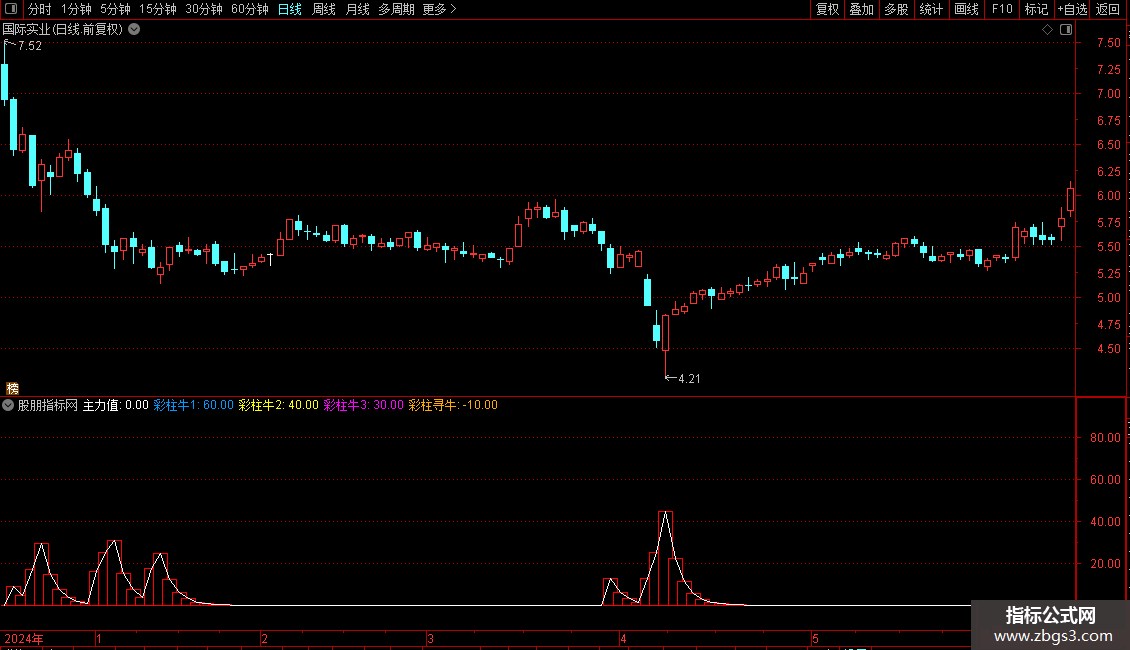Select the 60分钟 period
This screenshot has height=650, width=1130.
pyautogui.click(x=250, y=9)
